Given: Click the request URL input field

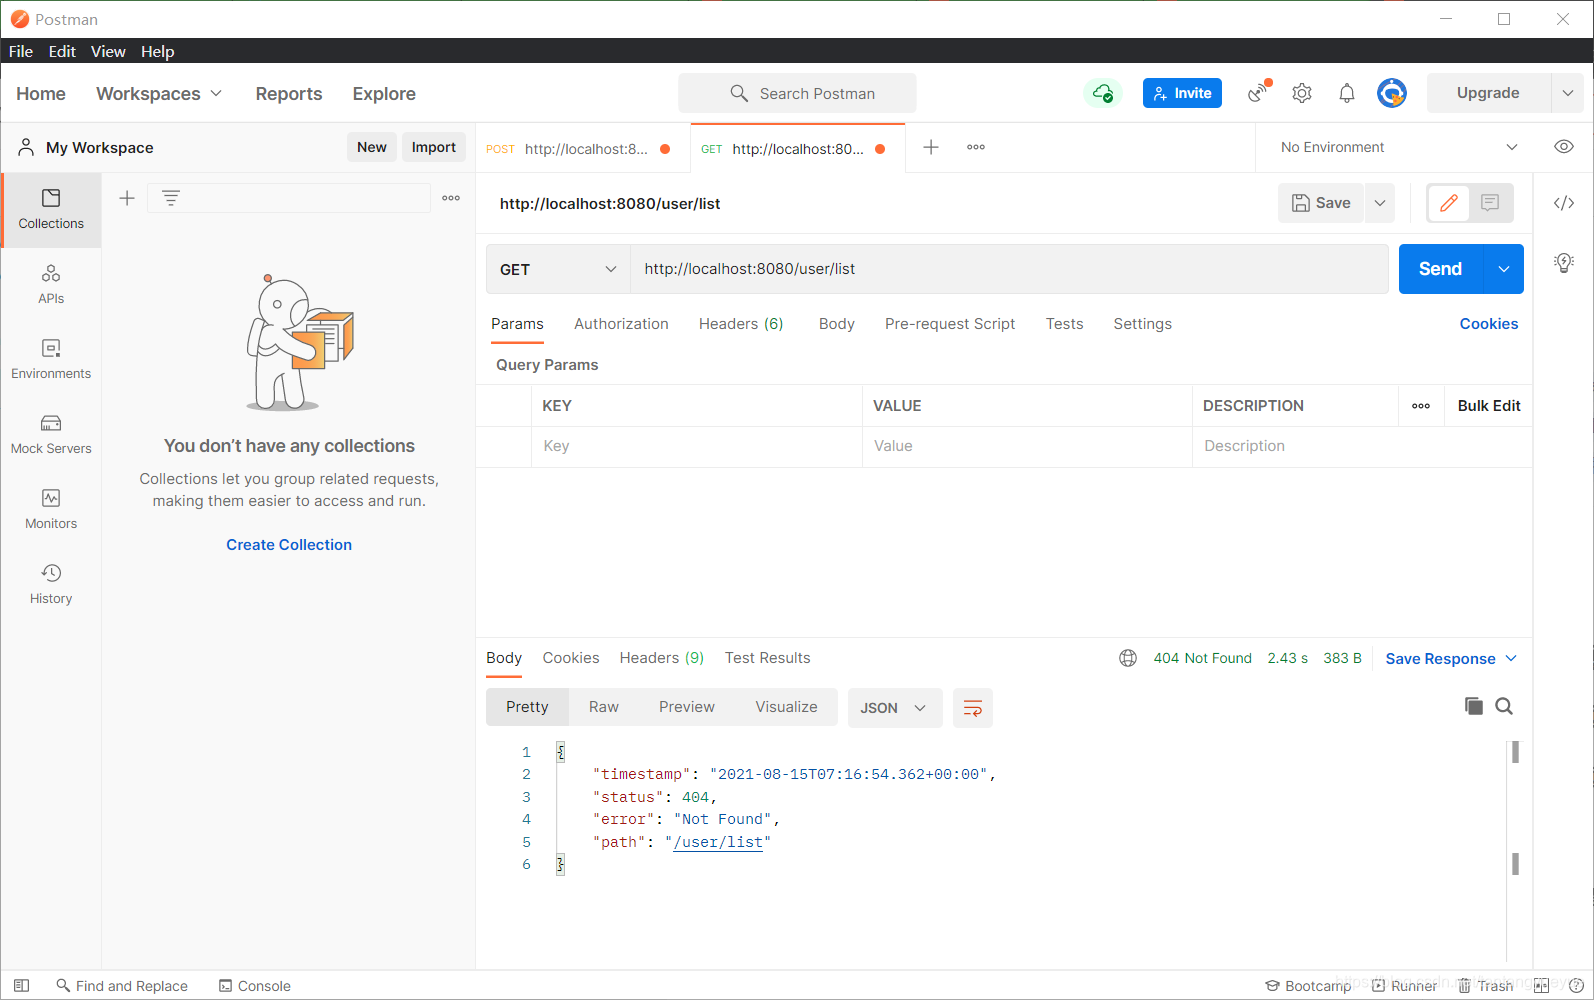Looking at the screenshot, I should (x=1009, y=269).
